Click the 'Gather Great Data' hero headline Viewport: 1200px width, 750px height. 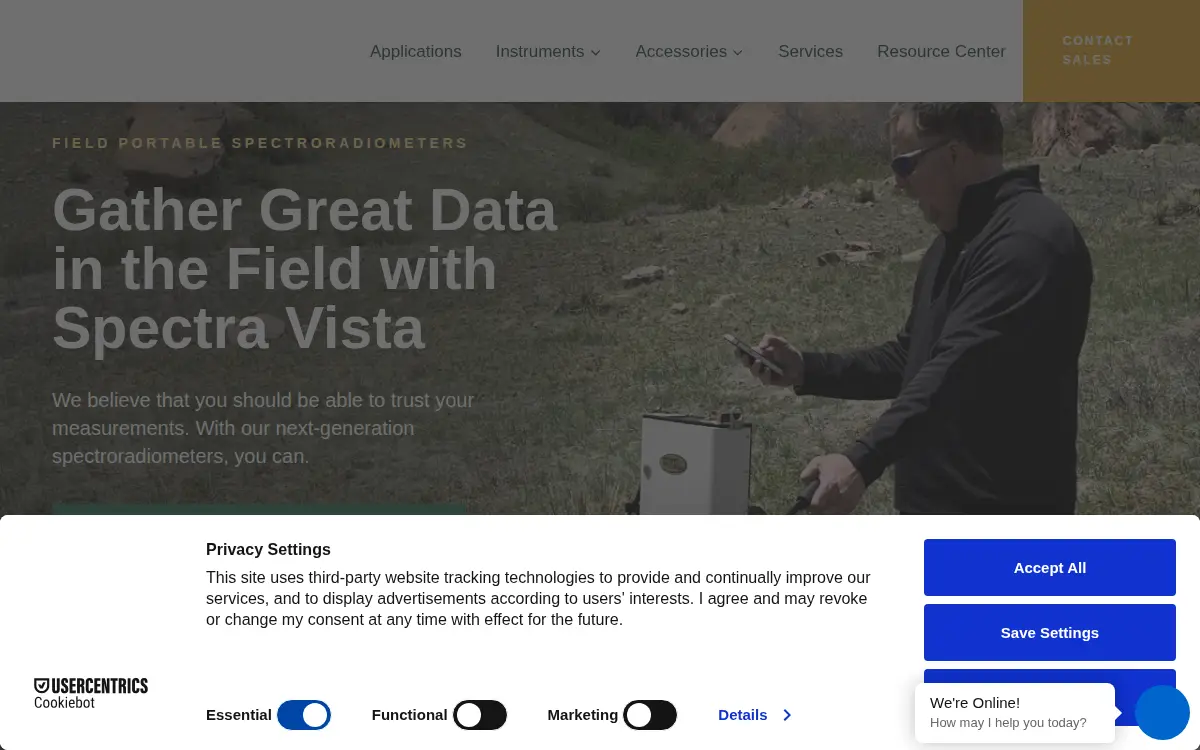point(304,269)
